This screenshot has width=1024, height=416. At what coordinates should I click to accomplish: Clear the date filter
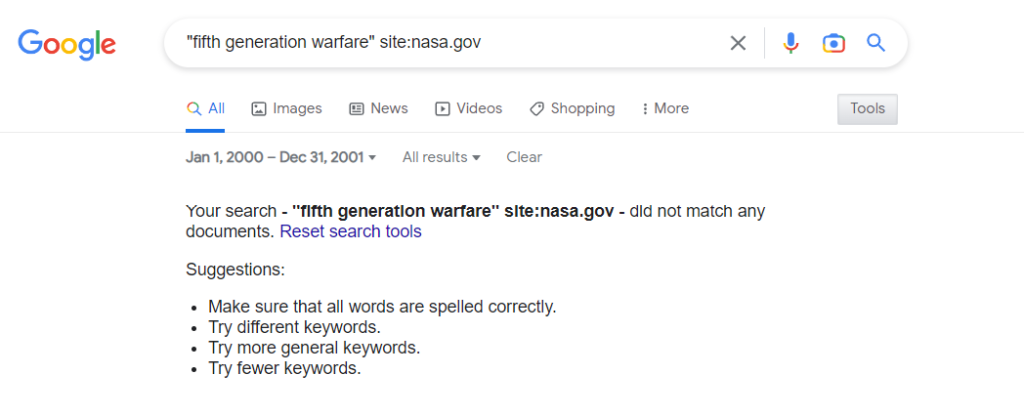pyautogui.click(x=524, y=157)
